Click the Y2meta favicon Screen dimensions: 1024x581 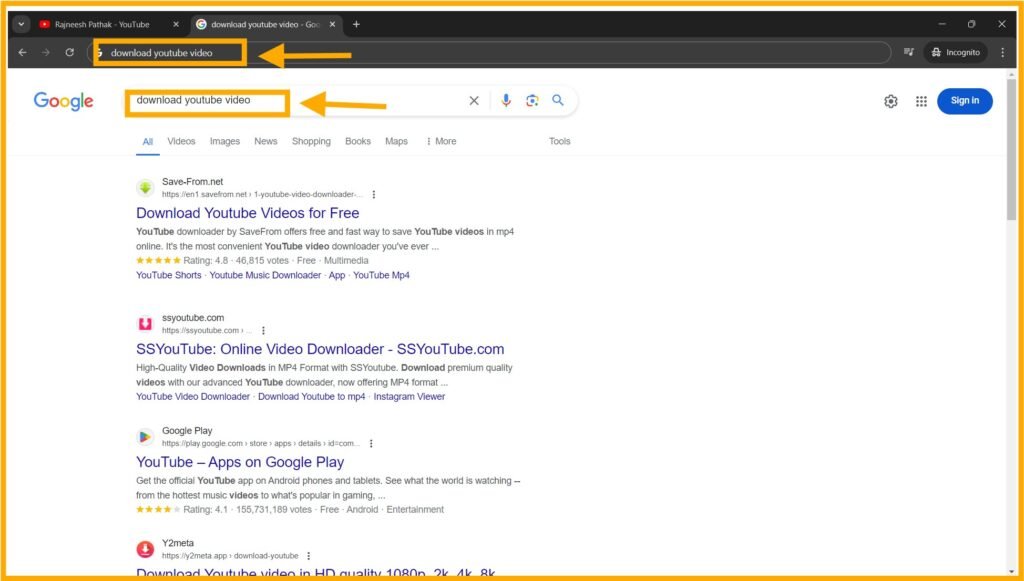pos(145,549)
